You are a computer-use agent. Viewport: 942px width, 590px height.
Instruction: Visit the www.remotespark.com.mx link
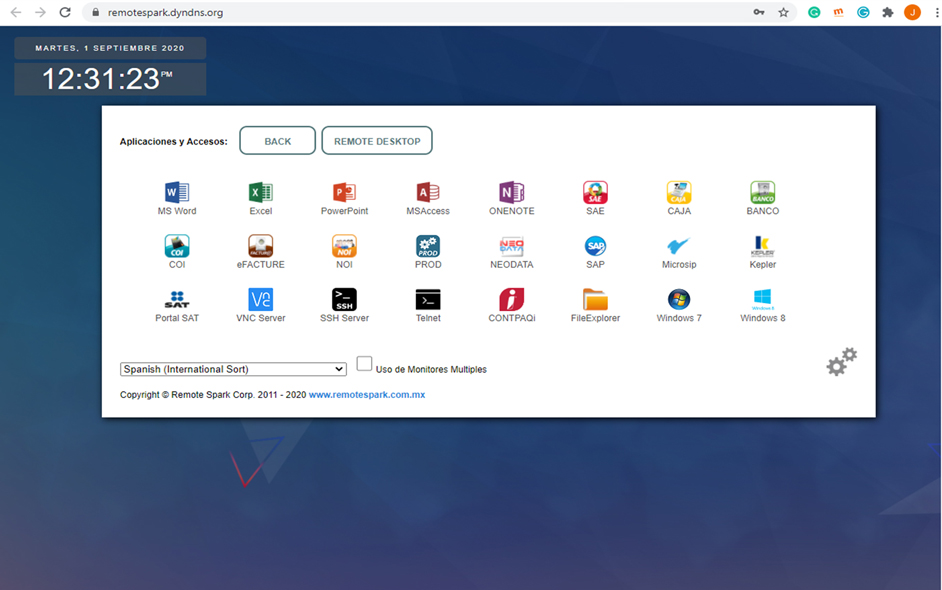(x=366, y=395)
